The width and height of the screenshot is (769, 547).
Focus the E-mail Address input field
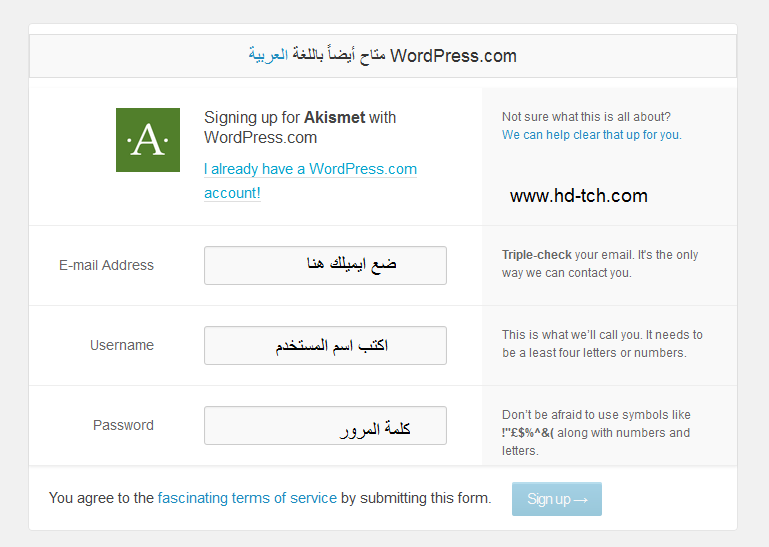[325, 265]
